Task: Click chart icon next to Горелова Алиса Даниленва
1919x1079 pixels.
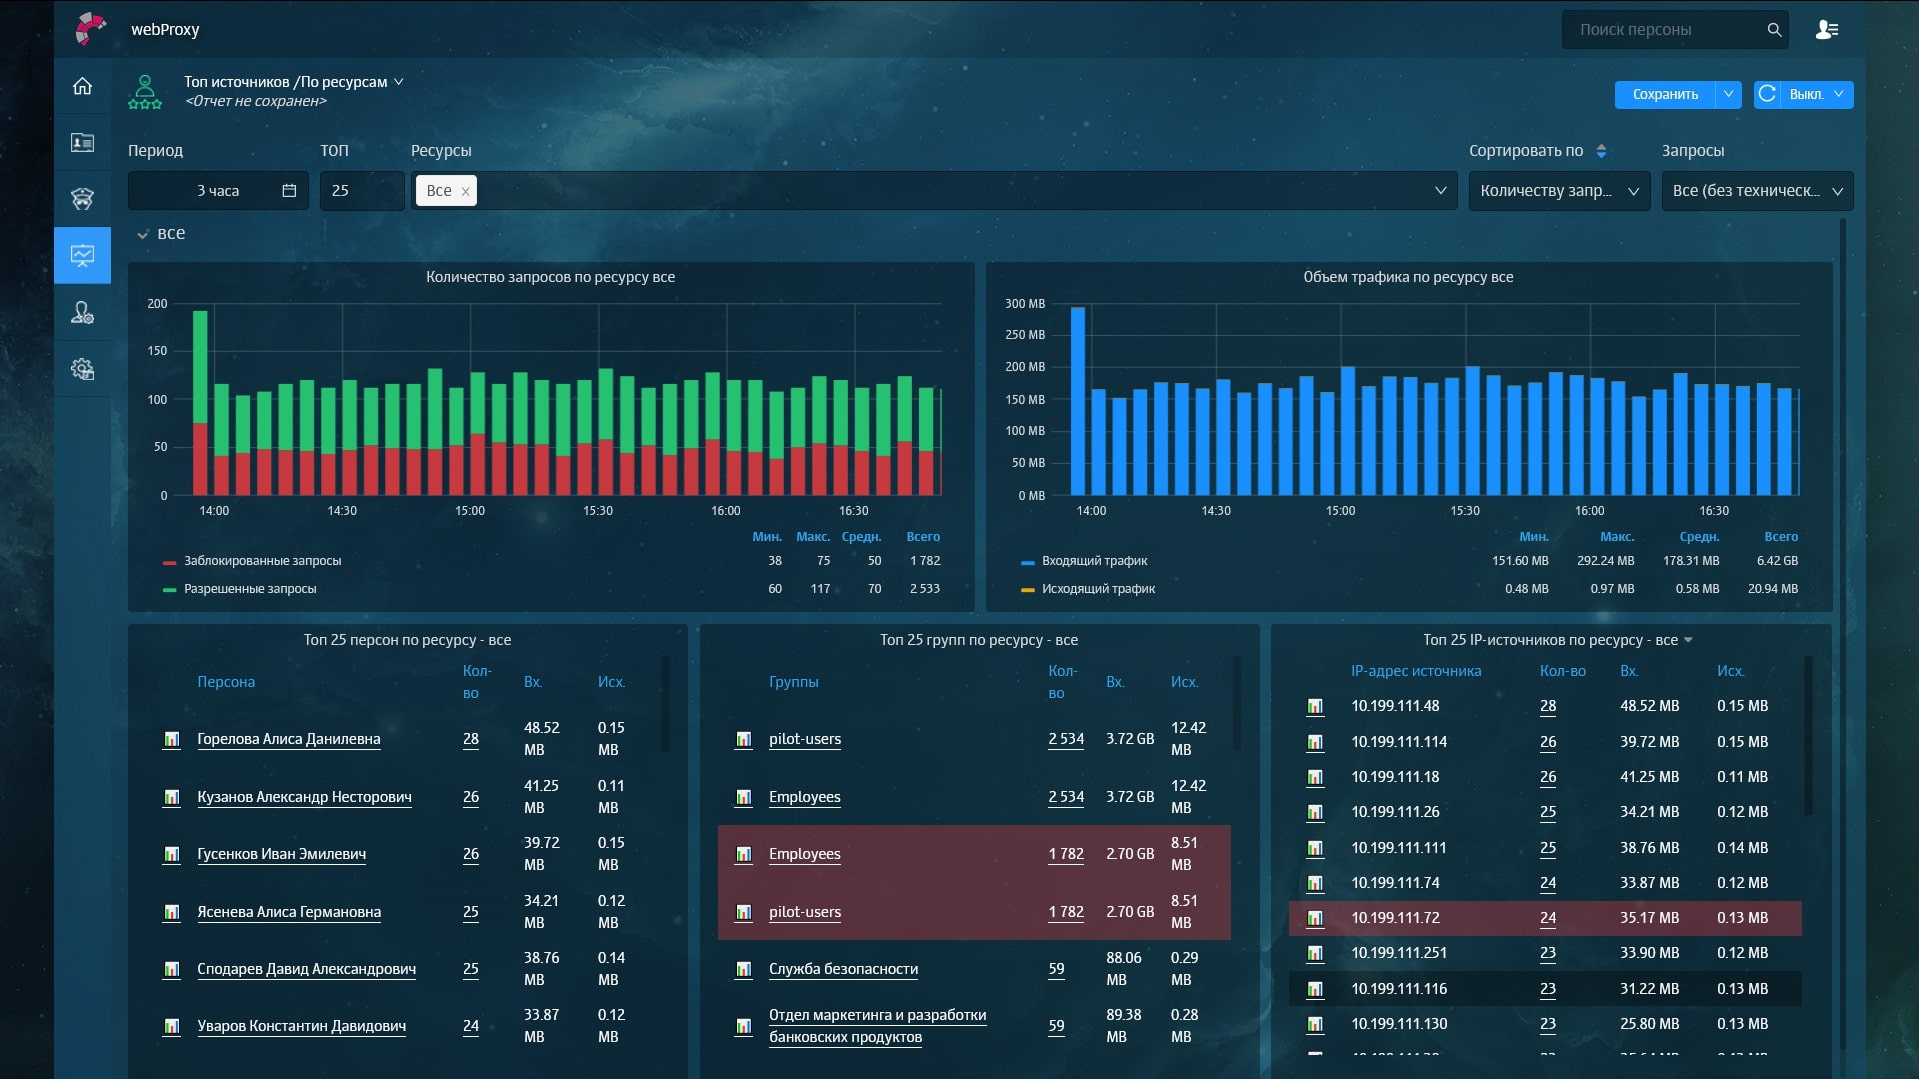Action: click(x=172, y=739)
